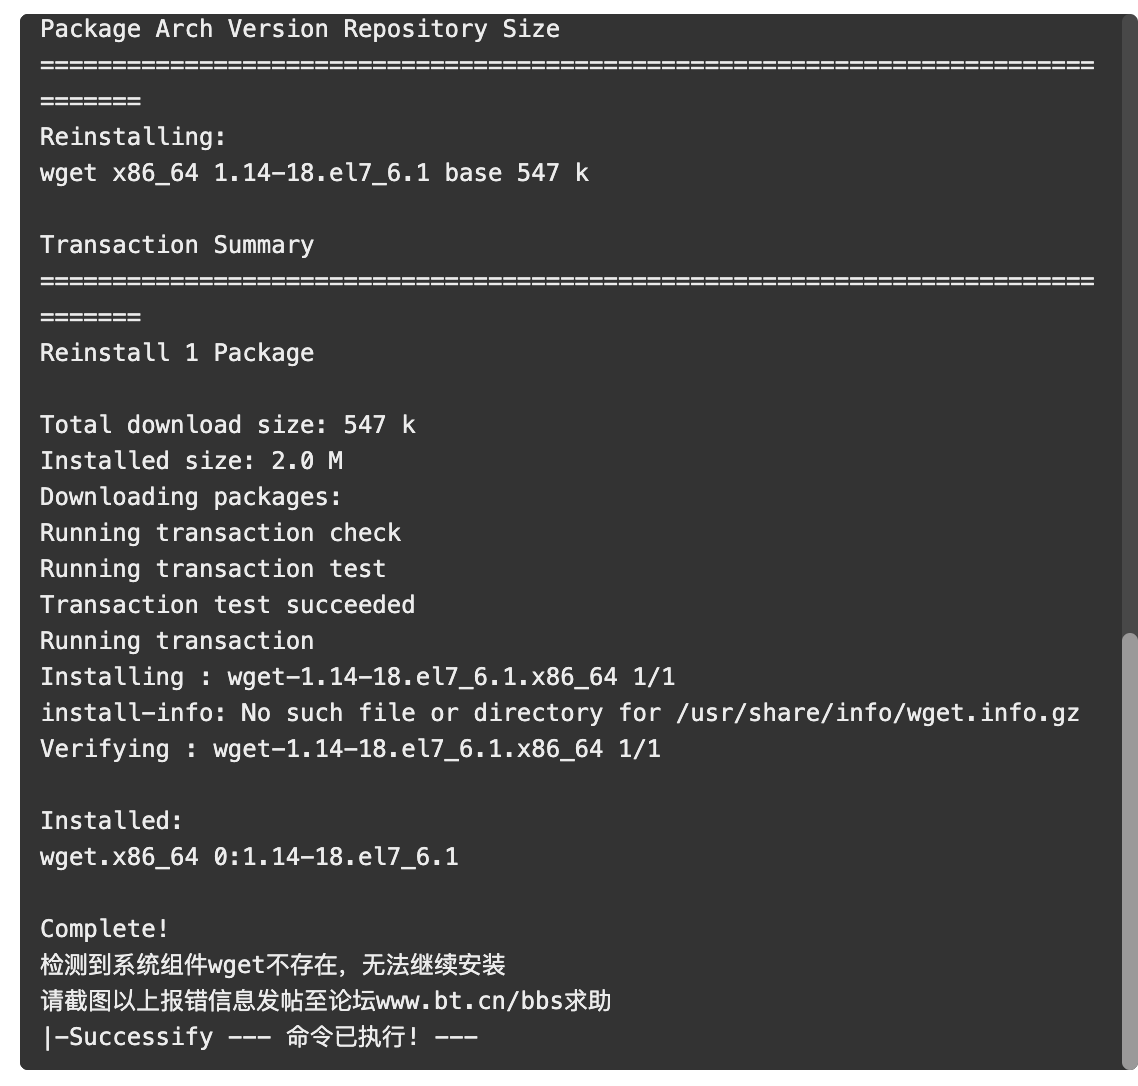Click the /usr/share/info/wget.info.gz path text
Screen dimensions: 1138x1086
point(877,713)
